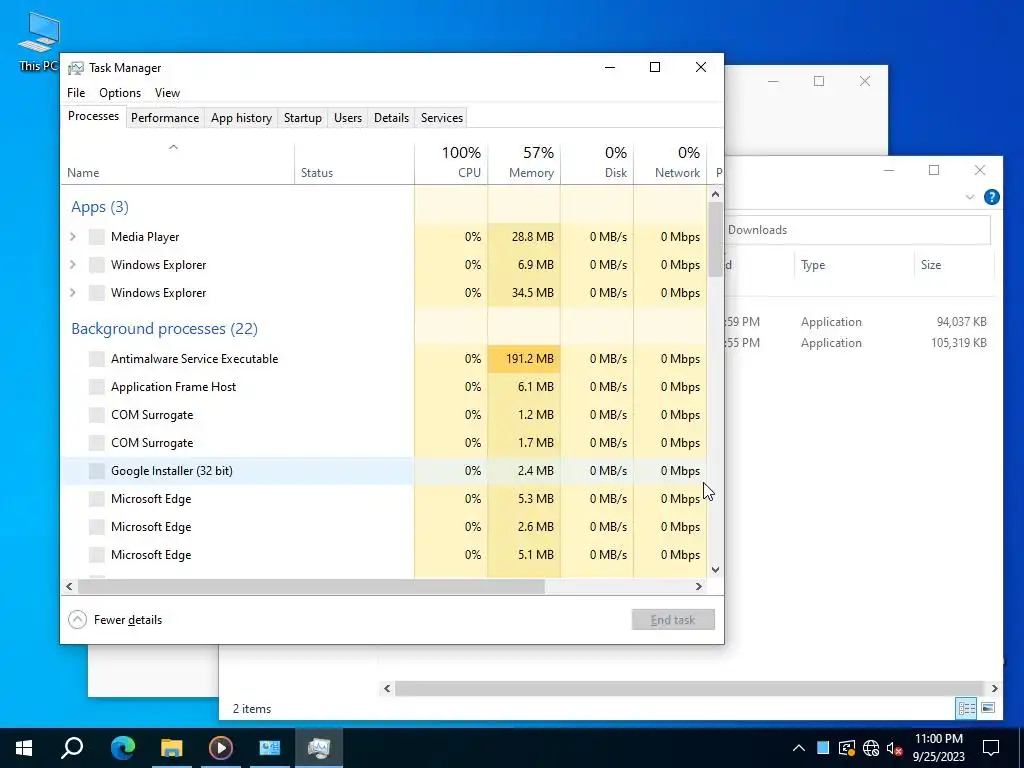Open the File menu in Task Manager

(x=76, y=93)
